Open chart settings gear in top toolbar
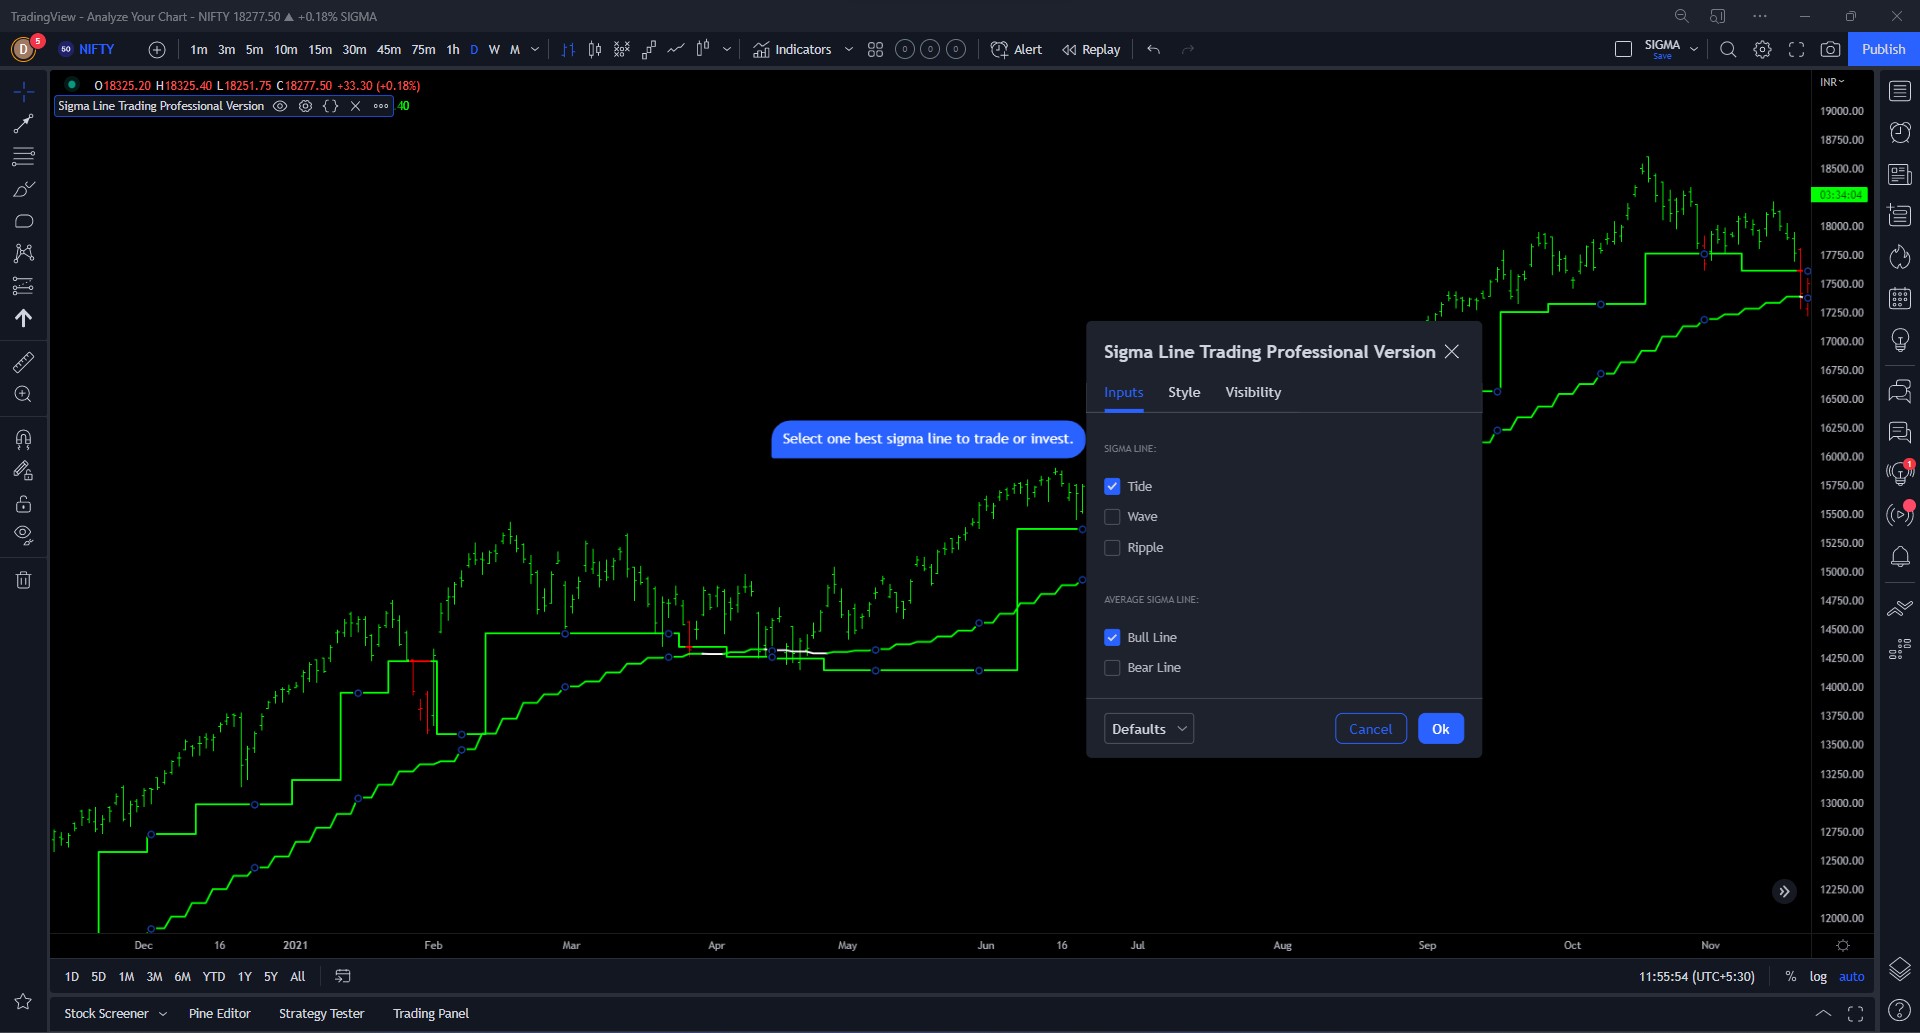Screen dimensions: 1920x1033 (x=1762, y=49)
